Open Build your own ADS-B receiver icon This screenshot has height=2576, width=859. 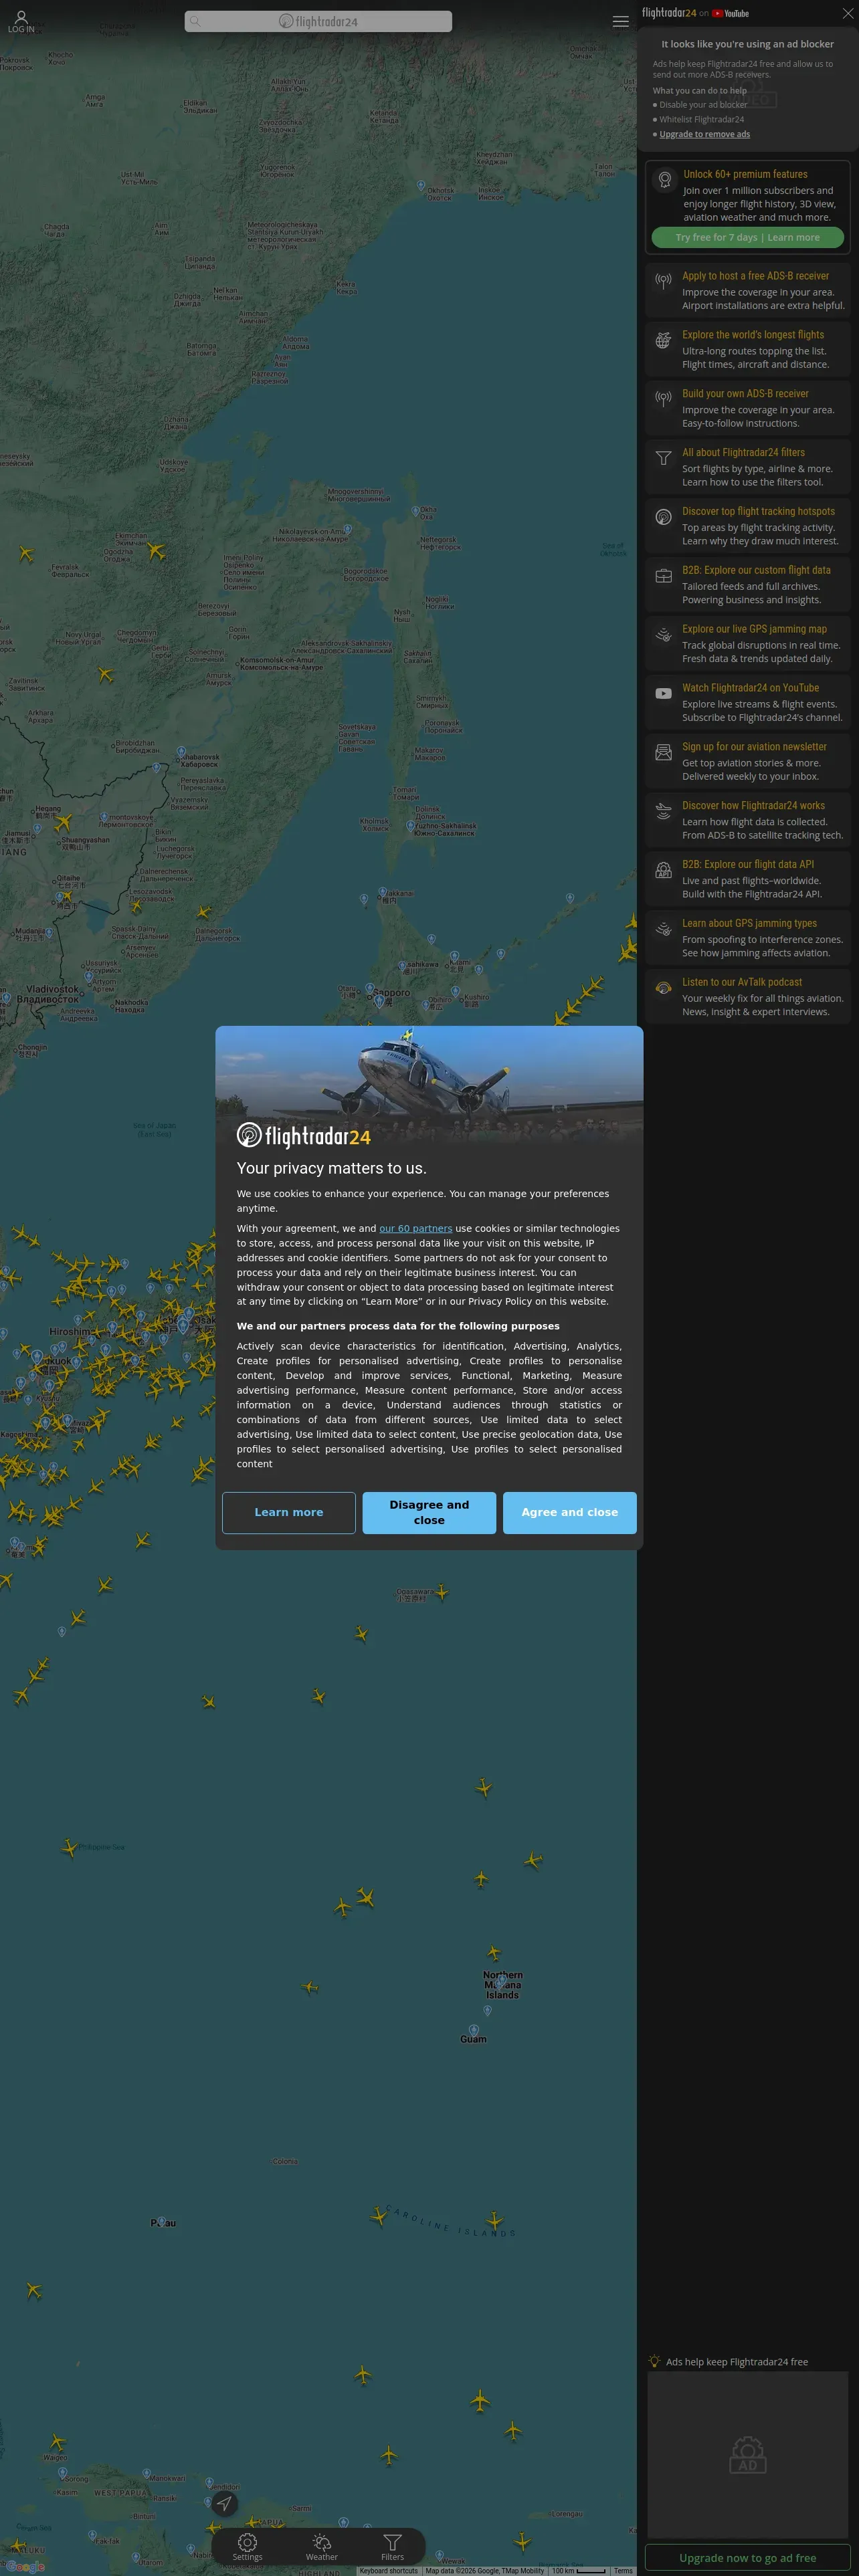point(663,399)
